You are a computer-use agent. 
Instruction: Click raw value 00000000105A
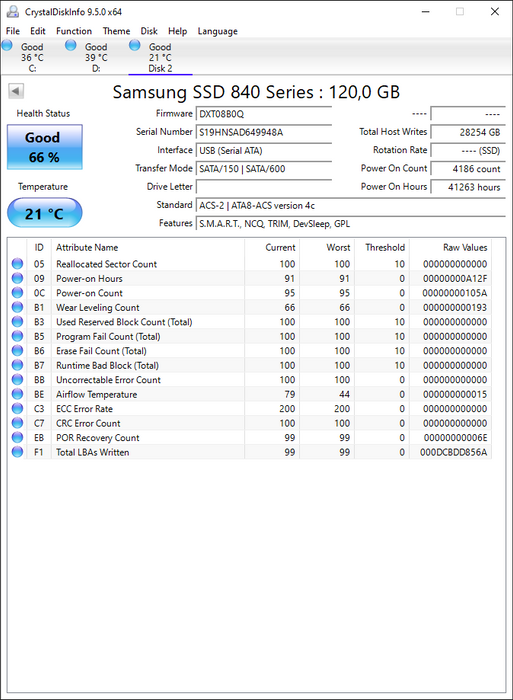[x=455, y=293]
